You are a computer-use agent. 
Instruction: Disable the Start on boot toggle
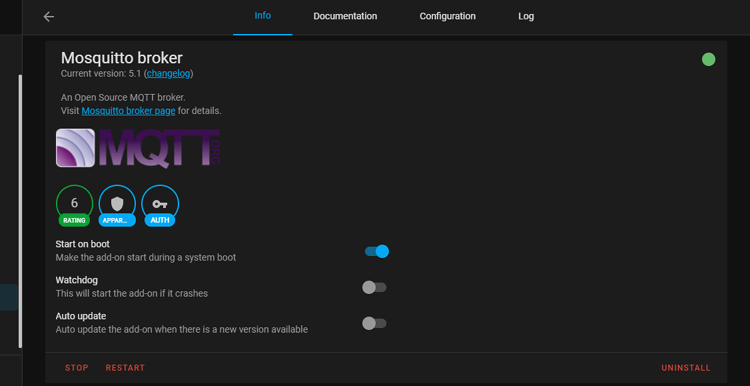pos(377,251)
